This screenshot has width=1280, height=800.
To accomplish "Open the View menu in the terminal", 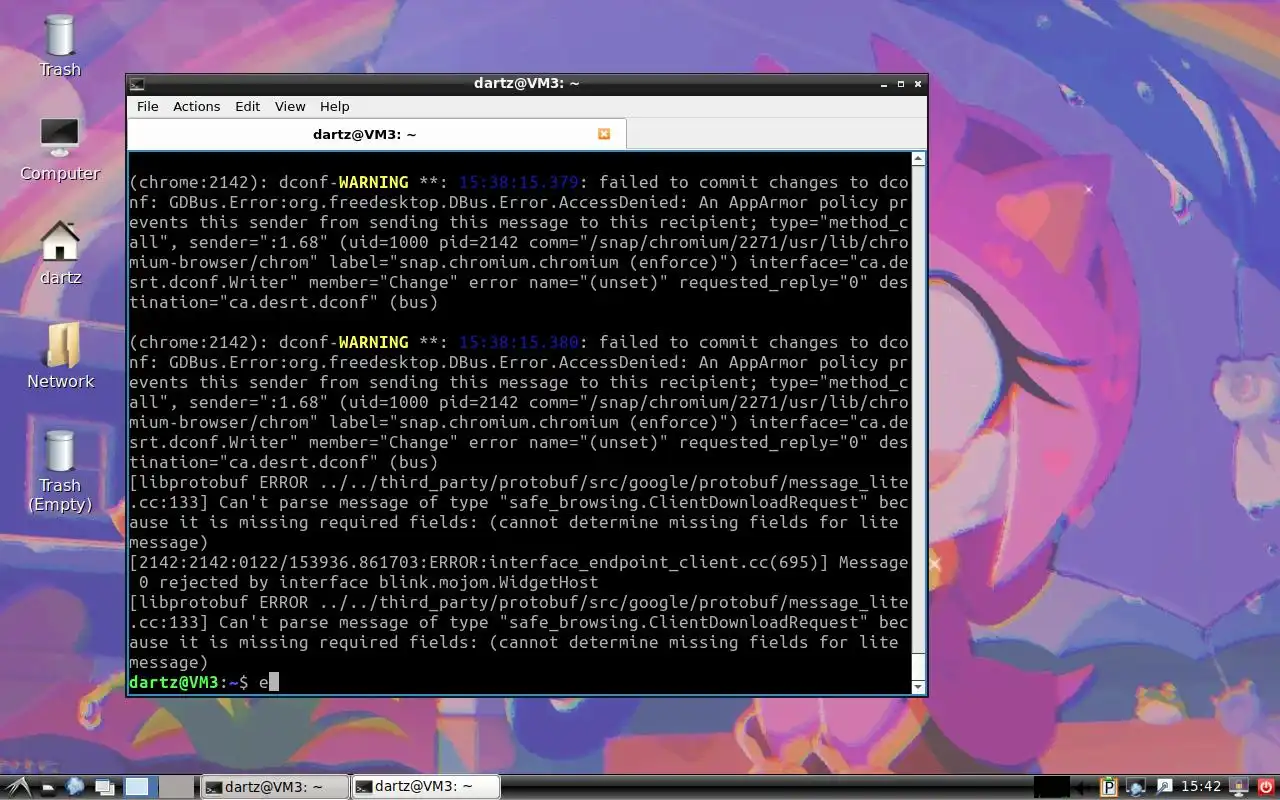I will [290, 106].
